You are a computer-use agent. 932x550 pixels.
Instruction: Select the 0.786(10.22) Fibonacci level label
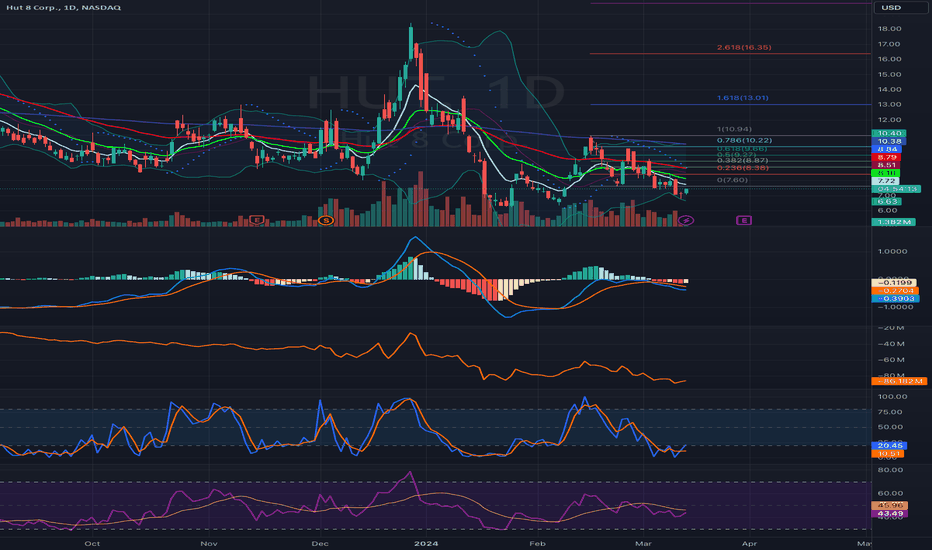pos(744,140)
